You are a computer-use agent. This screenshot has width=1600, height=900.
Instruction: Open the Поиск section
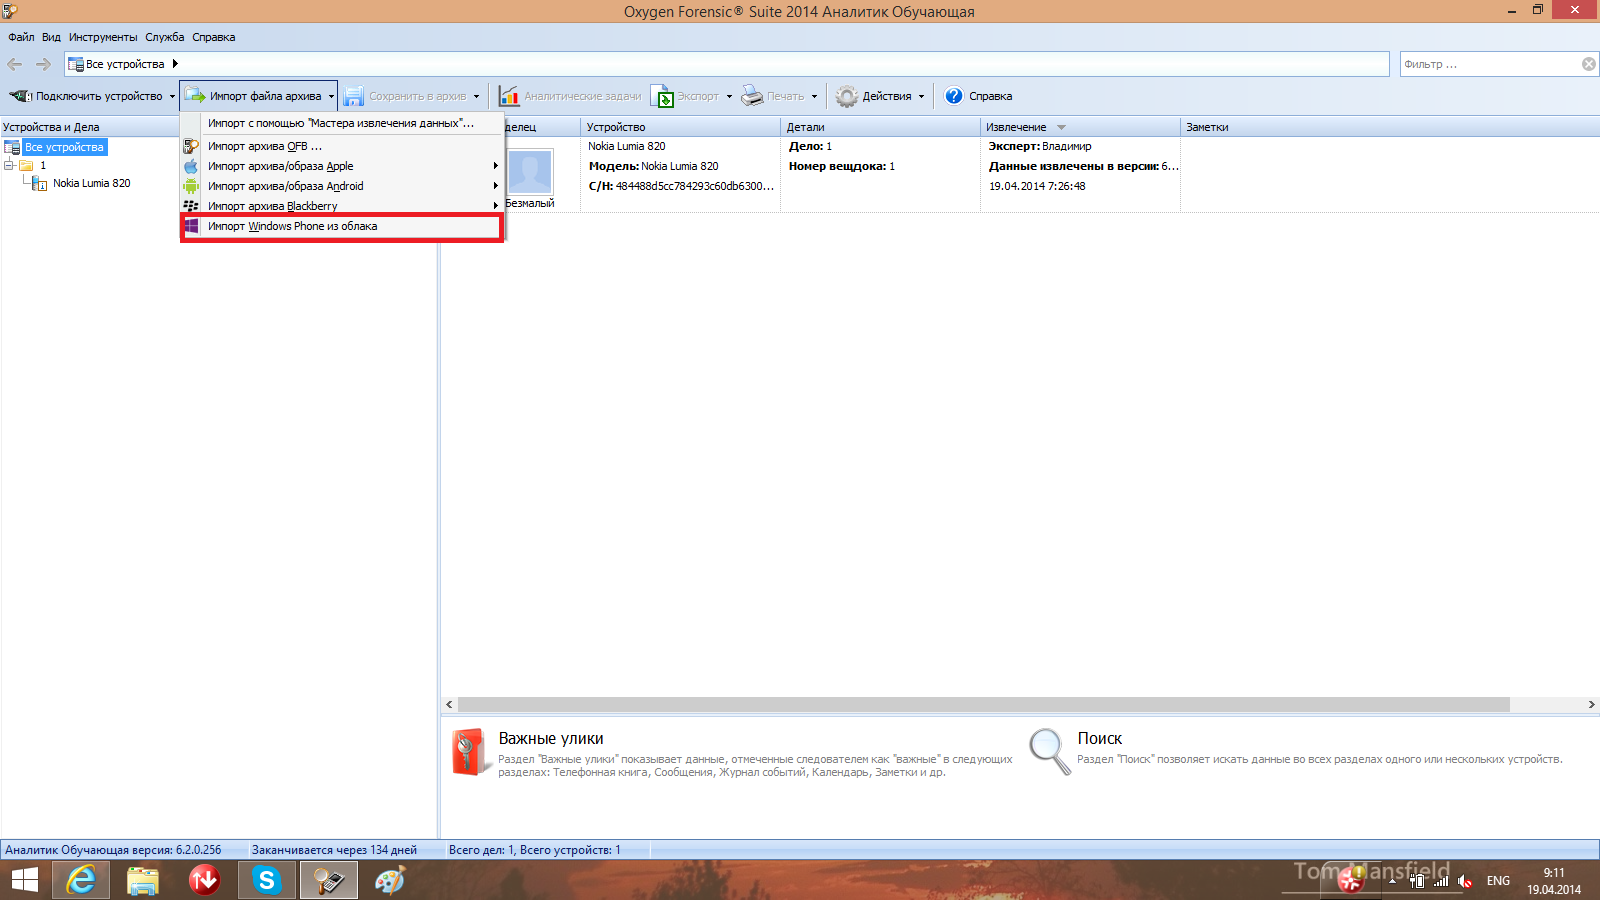1100,738
